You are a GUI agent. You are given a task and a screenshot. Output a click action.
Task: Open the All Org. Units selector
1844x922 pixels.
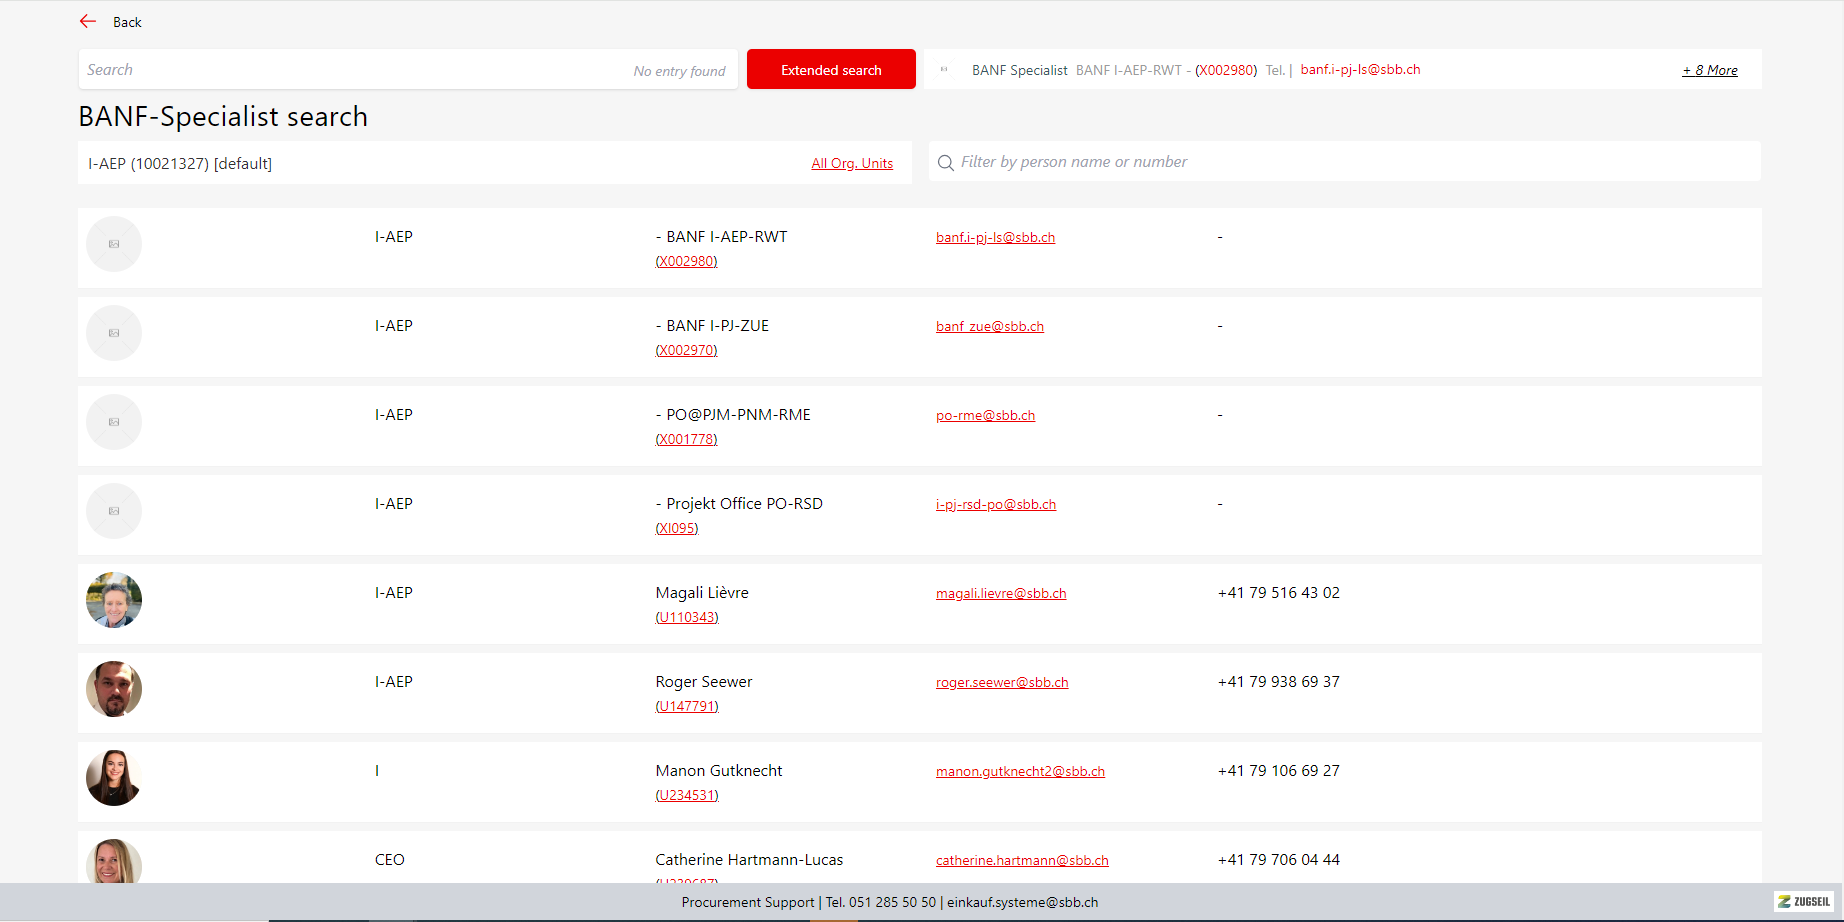point(852,163)
